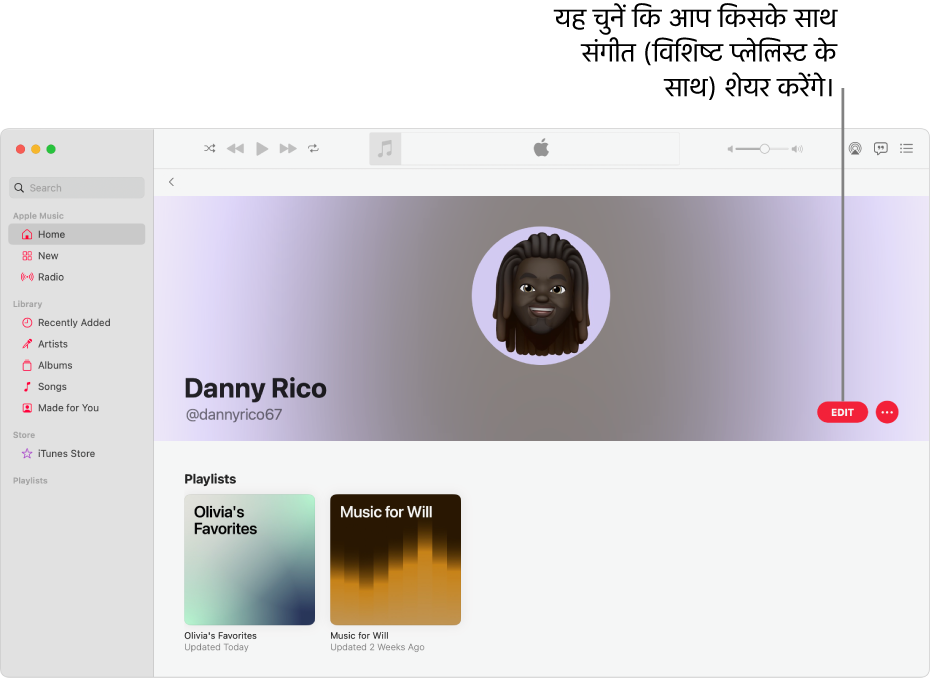The image size is (934, 681).
Task: Click the Playlists section heading in the sidebar
Action: 30,481
